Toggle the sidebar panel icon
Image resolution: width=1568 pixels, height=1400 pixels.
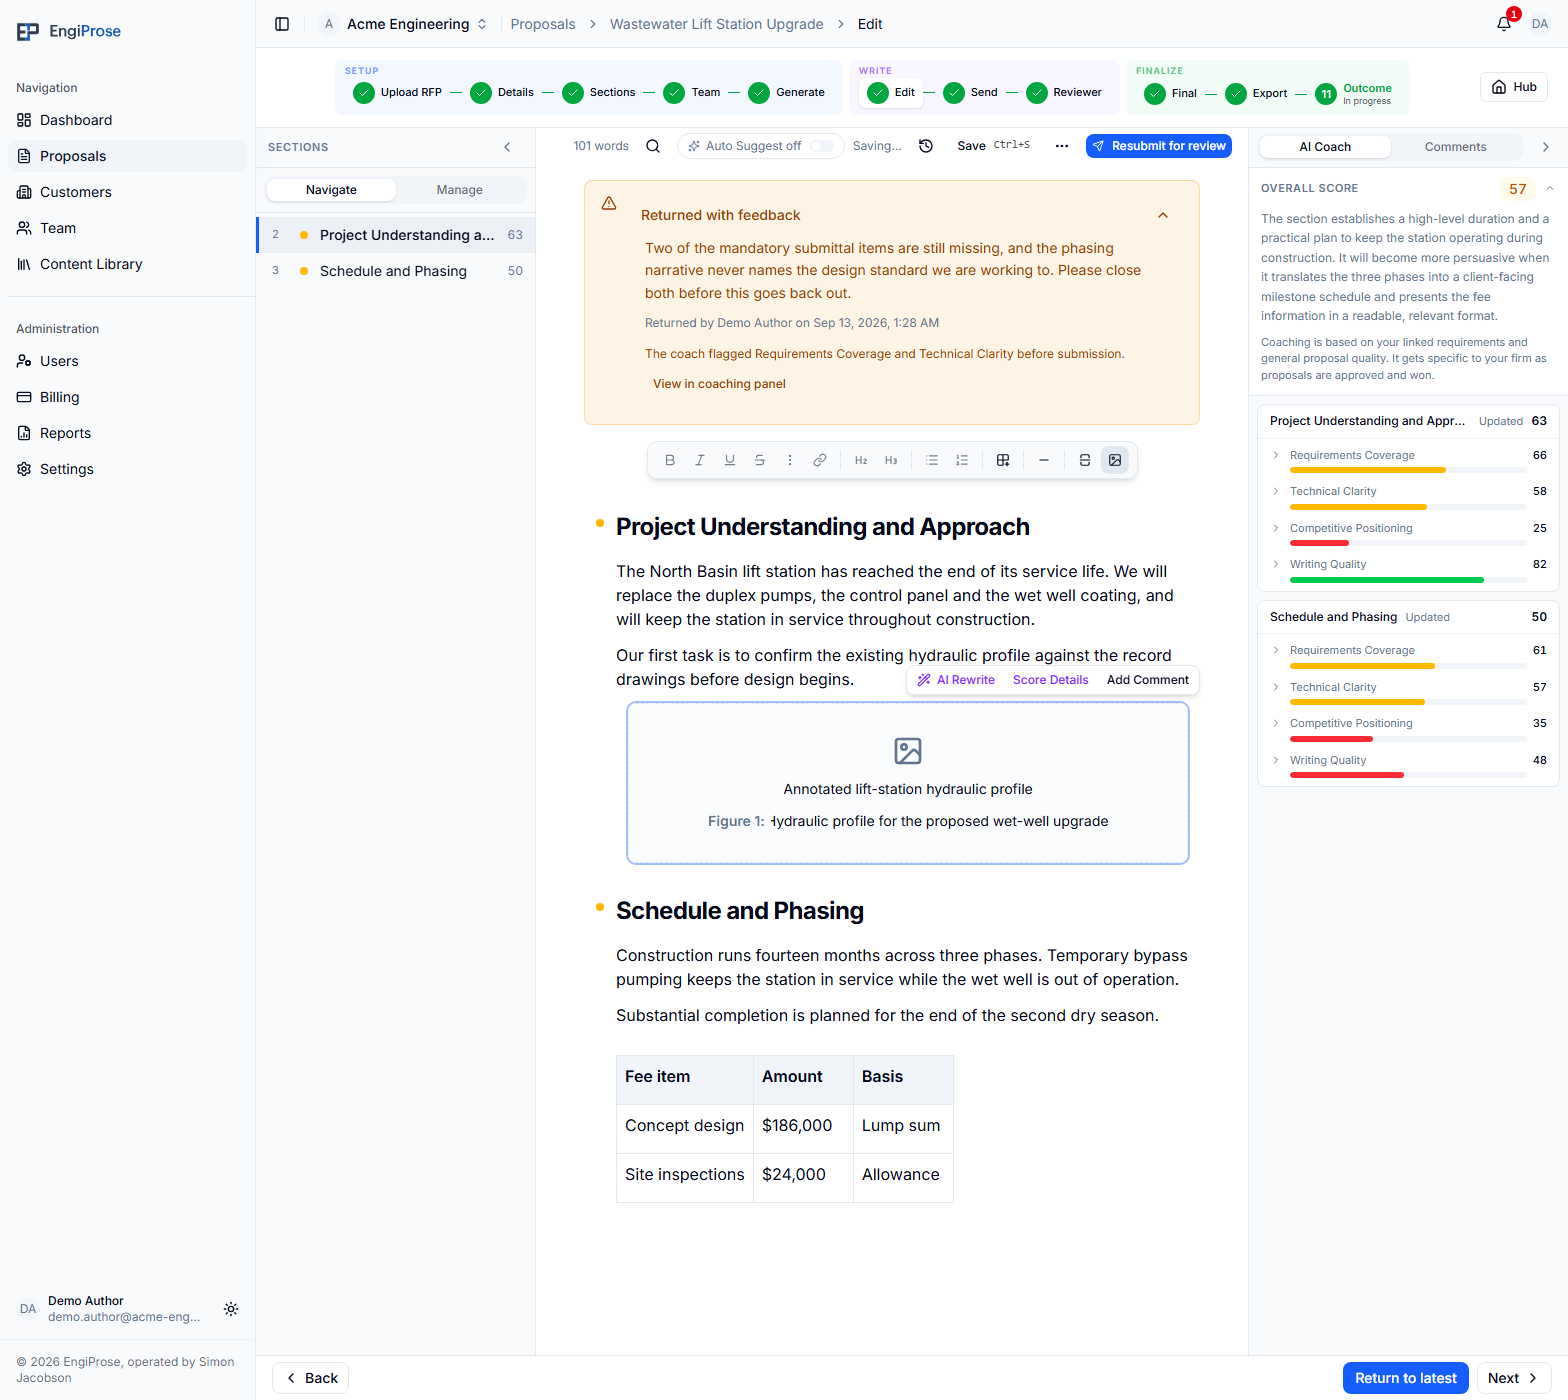(282, 24)
